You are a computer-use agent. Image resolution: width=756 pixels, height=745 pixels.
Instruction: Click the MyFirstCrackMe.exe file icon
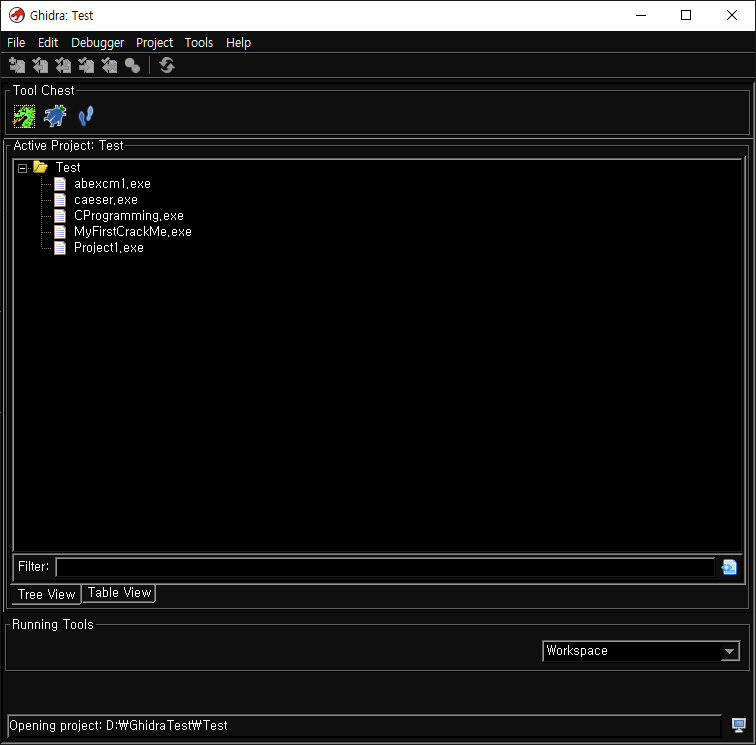pyautogui.click(x=60, y=231)
